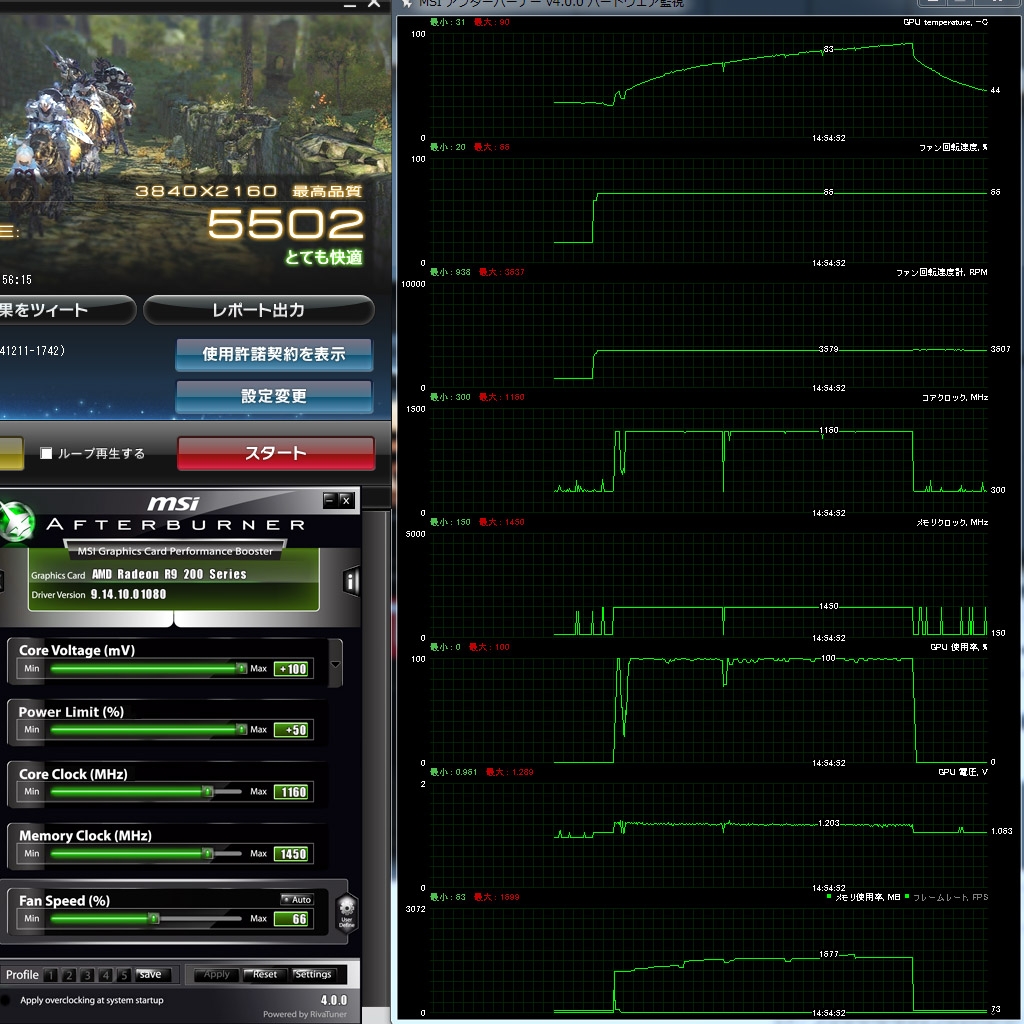Expand the Core Voltage dropdown arrow
Viewport: 1024px width, 1024px height.
[x=335, y=664]
